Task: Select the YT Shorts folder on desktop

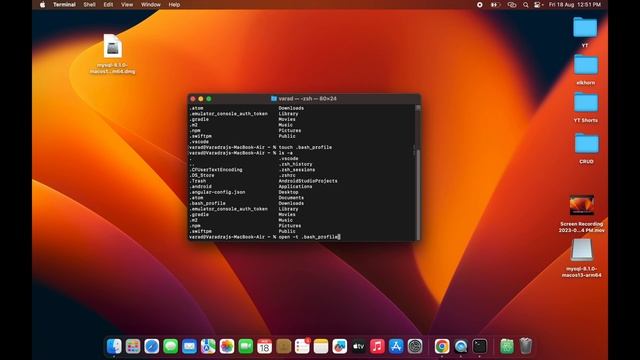Action: [x=586, y=102]
